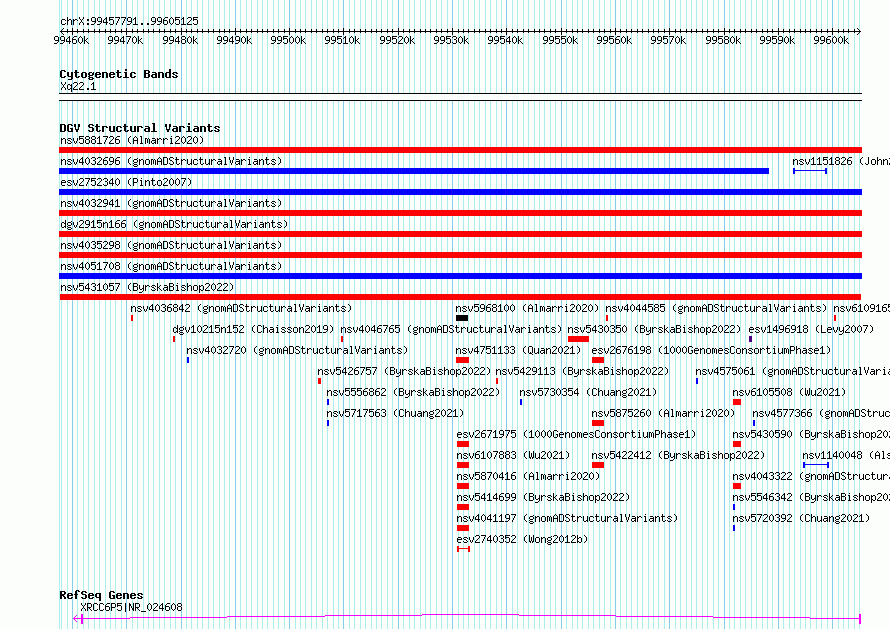Image resolution: width=890 pixels, height=629 pixels.
Task: Click nsv5717563 (Chuang2021) label
Action: [395, 413]
